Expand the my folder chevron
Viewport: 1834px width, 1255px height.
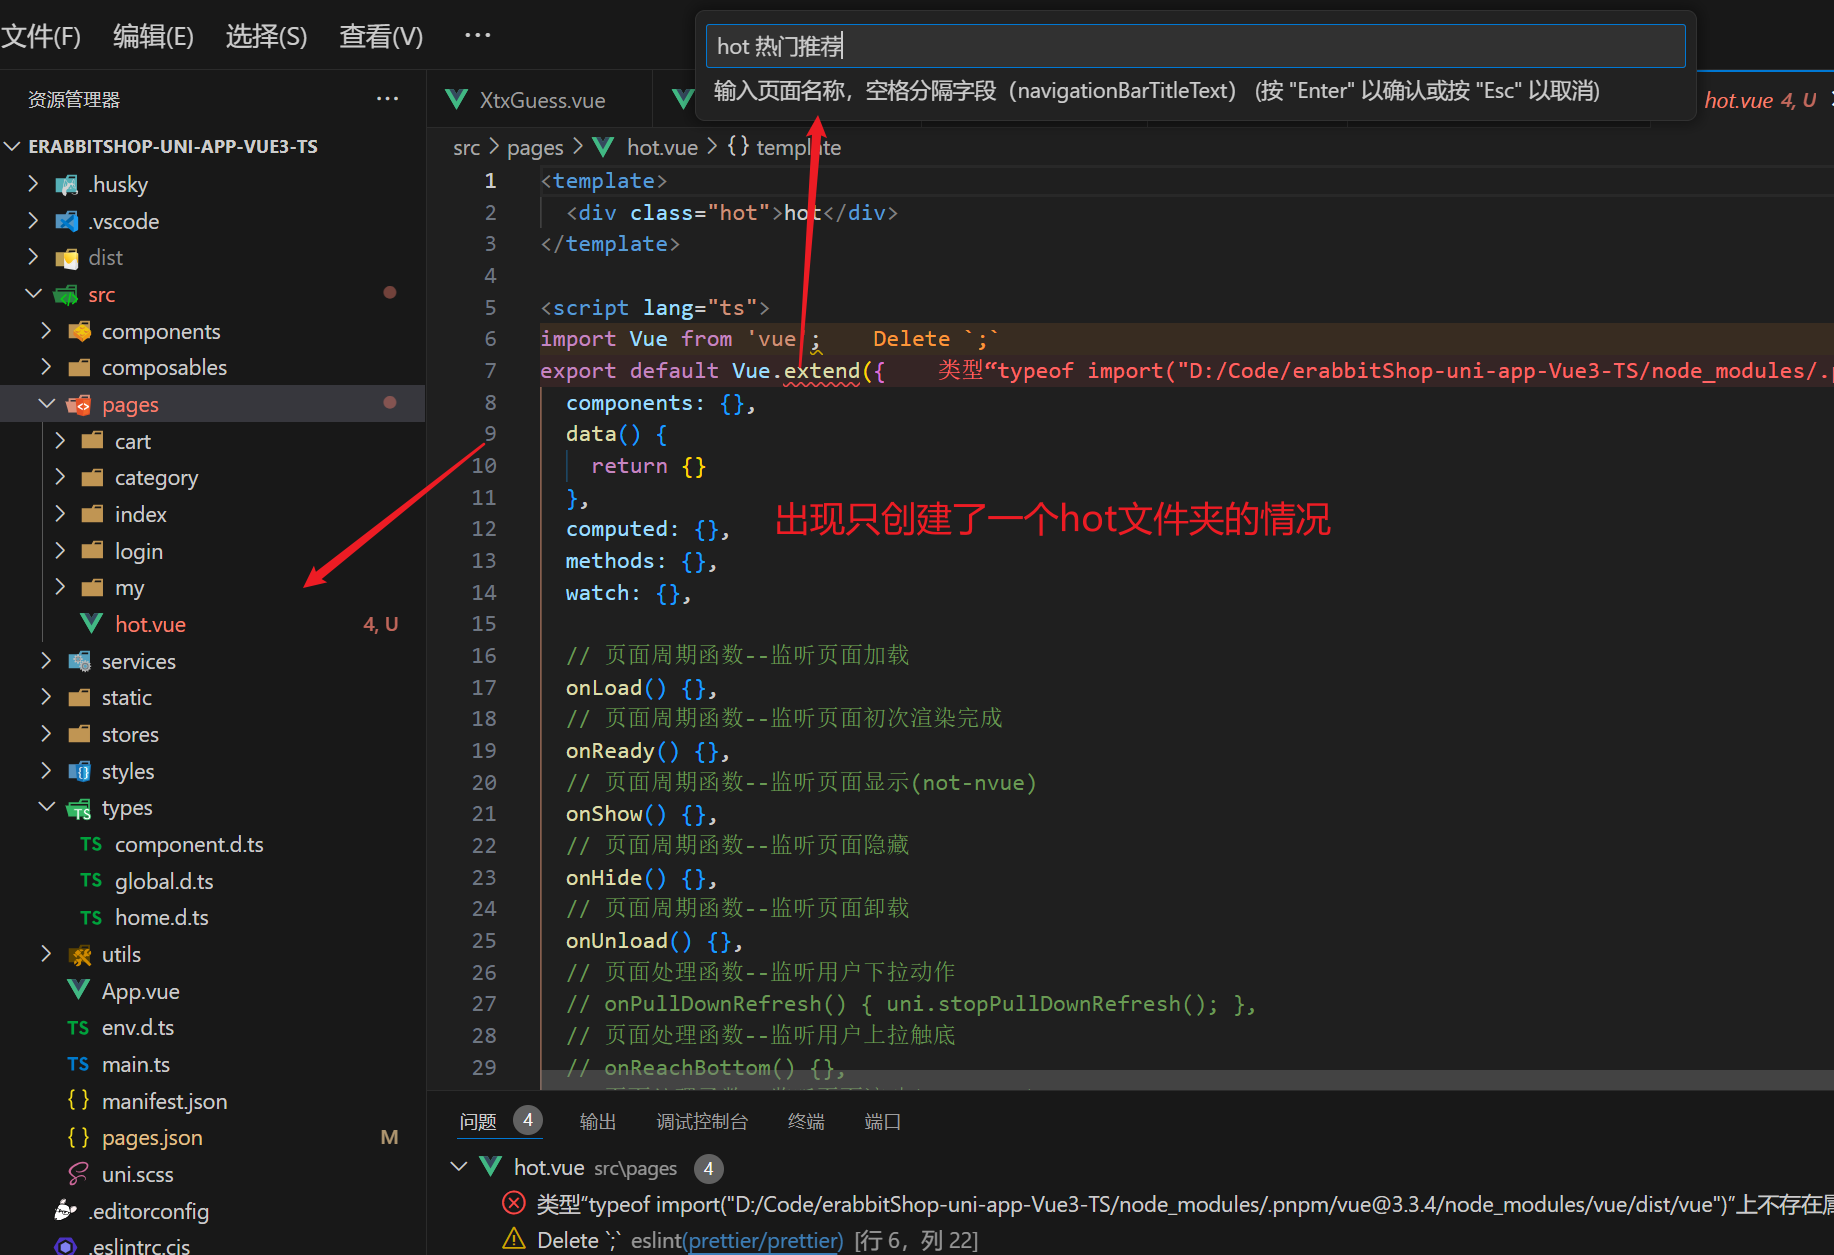pyautogui.click(x=60, y=587)
